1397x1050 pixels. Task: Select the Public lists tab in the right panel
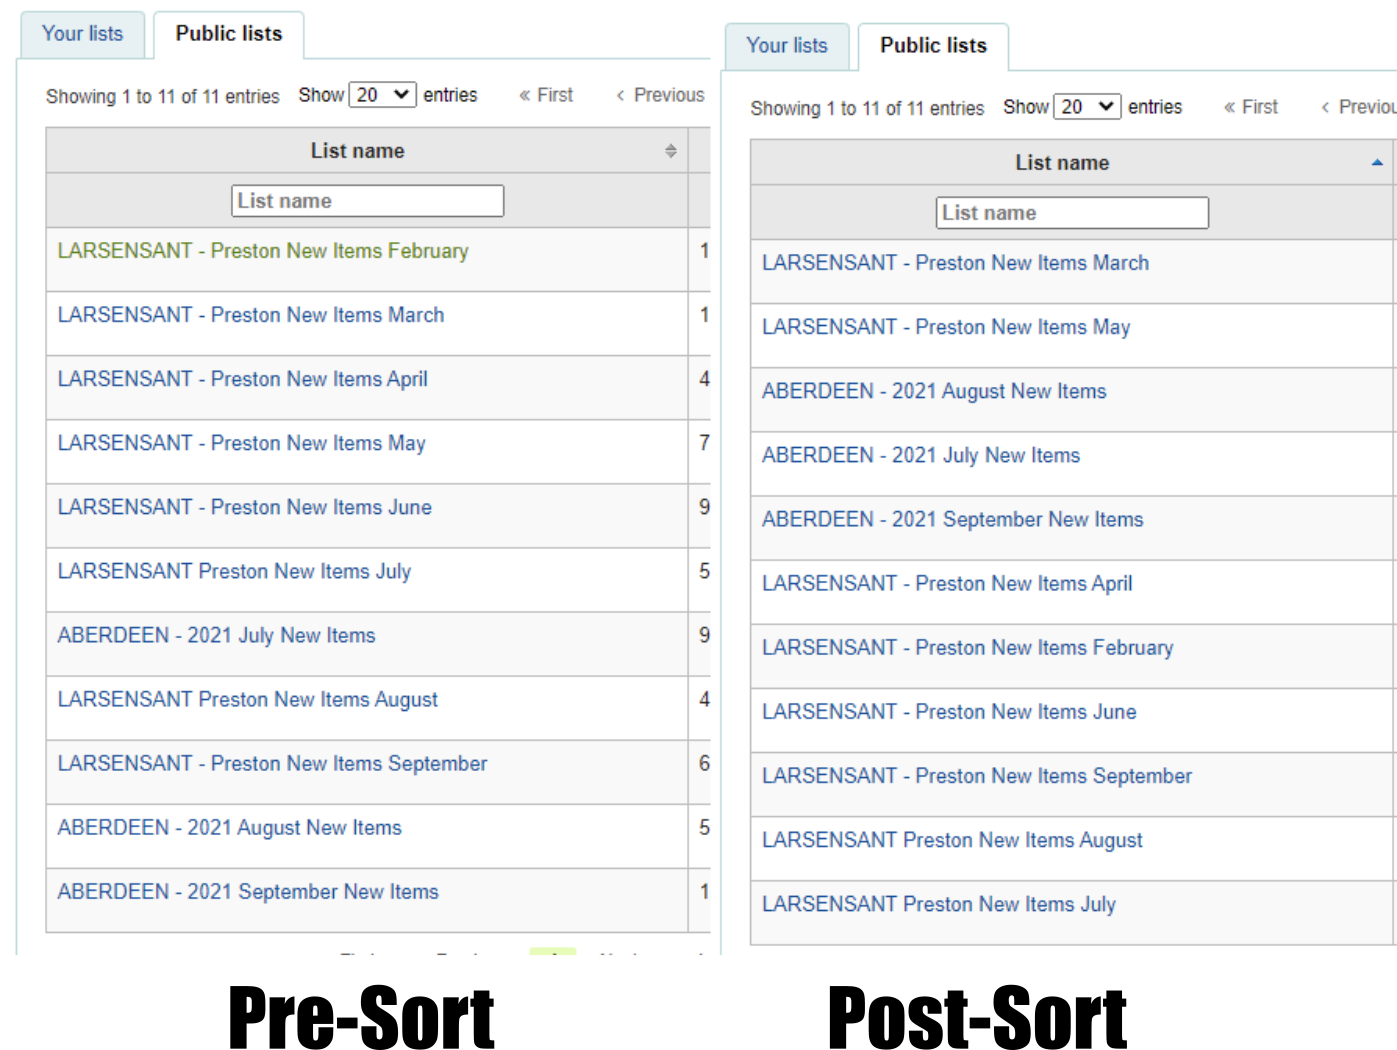pos(933,46)
